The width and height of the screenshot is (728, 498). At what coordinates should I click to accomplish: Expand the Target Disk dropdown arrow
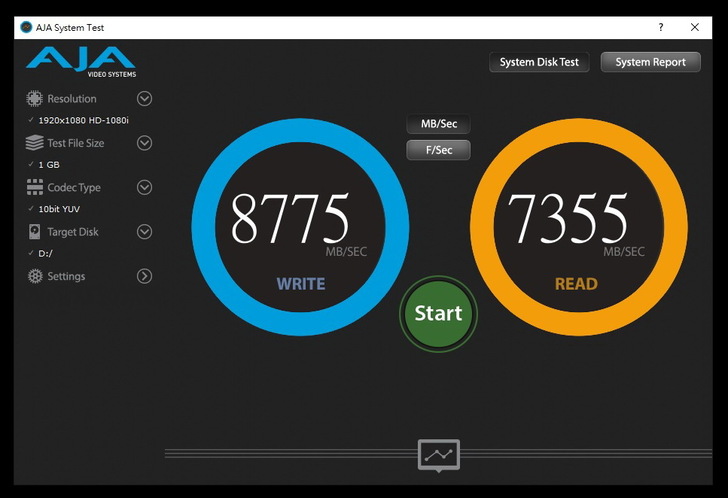[x=144, y=232]
